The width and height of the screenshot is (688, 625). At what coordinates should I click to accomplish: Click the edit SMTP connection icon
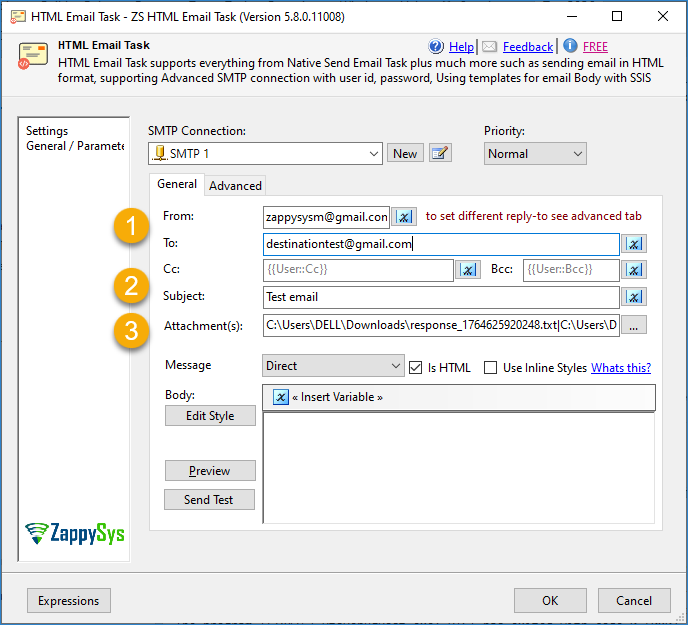[440, 153]
